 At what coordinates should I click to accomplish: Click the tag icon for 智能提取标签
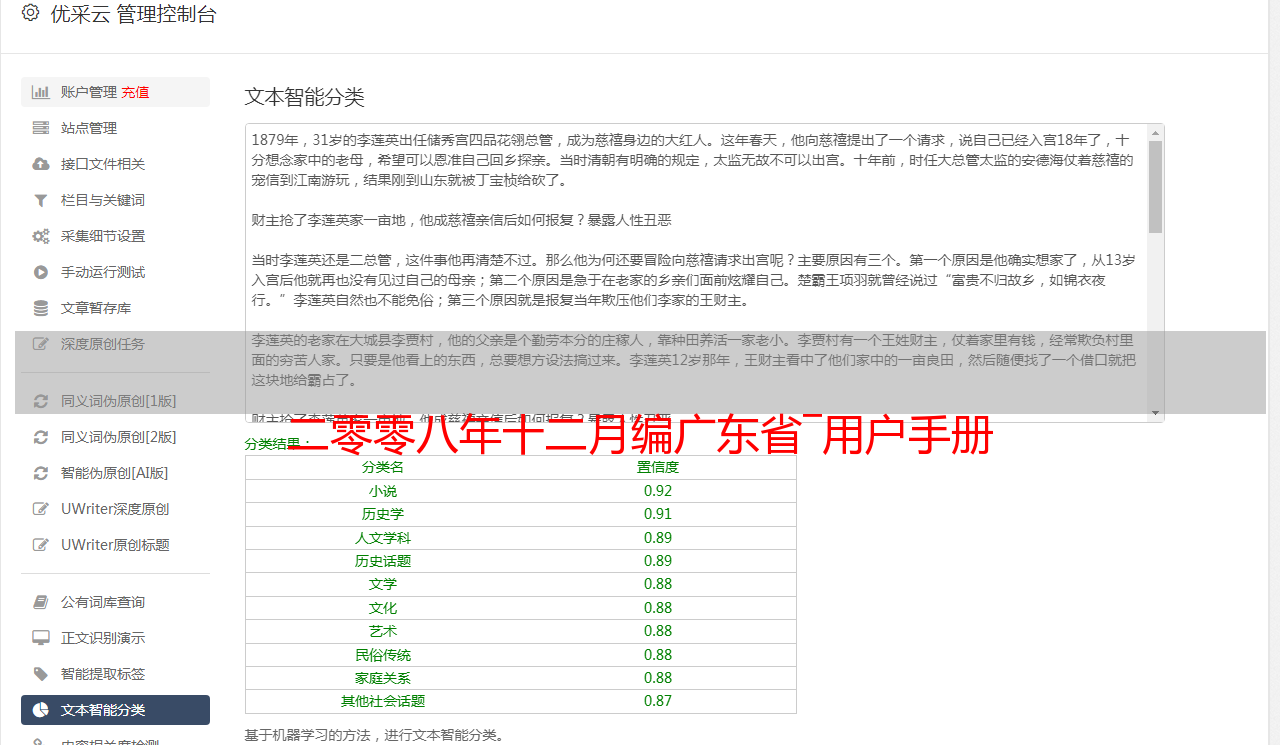41,674
